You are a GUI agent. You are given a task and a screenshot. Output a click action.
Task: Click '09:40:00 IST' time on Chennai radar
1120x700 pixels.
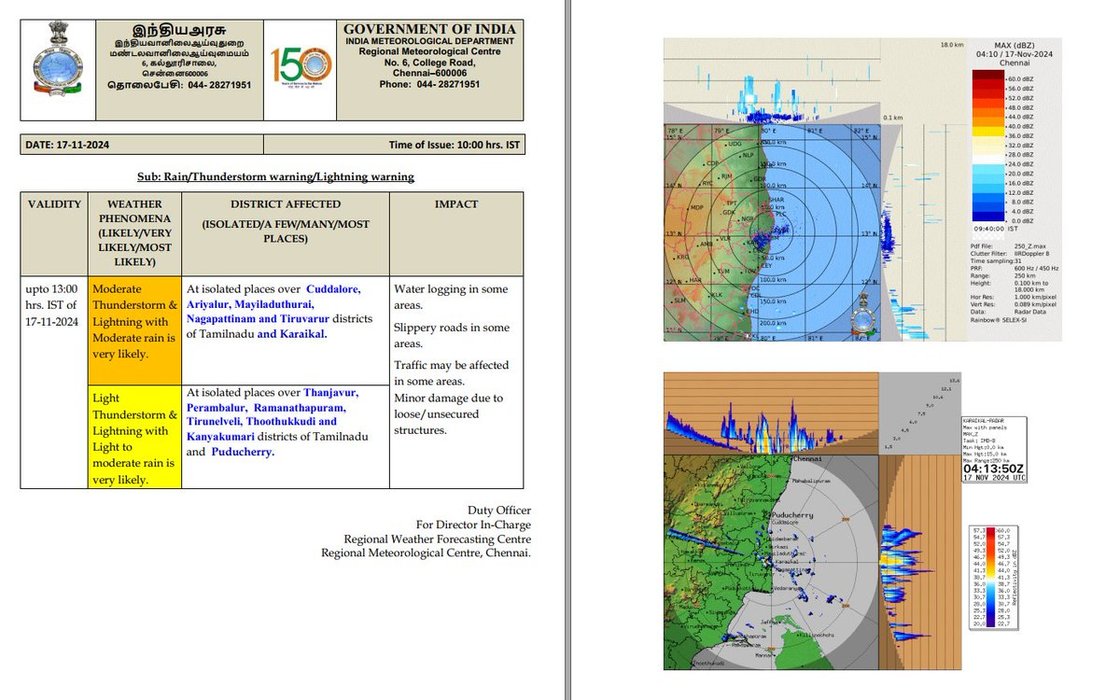point(996,229)
